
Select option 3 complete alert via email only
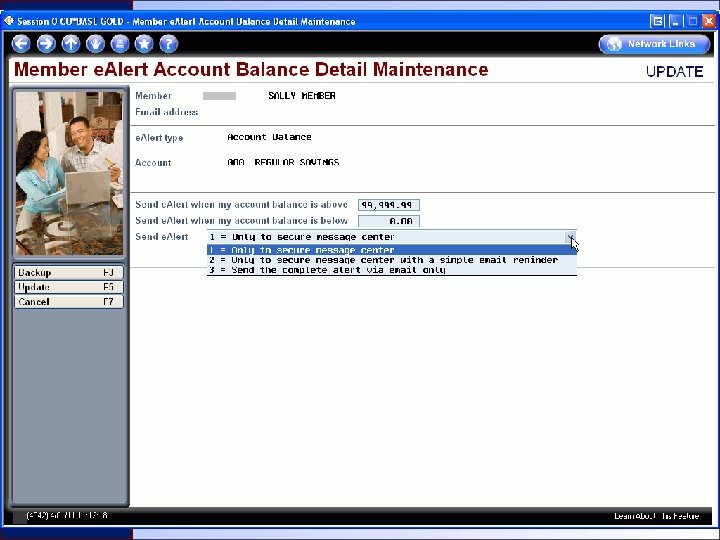392,270
